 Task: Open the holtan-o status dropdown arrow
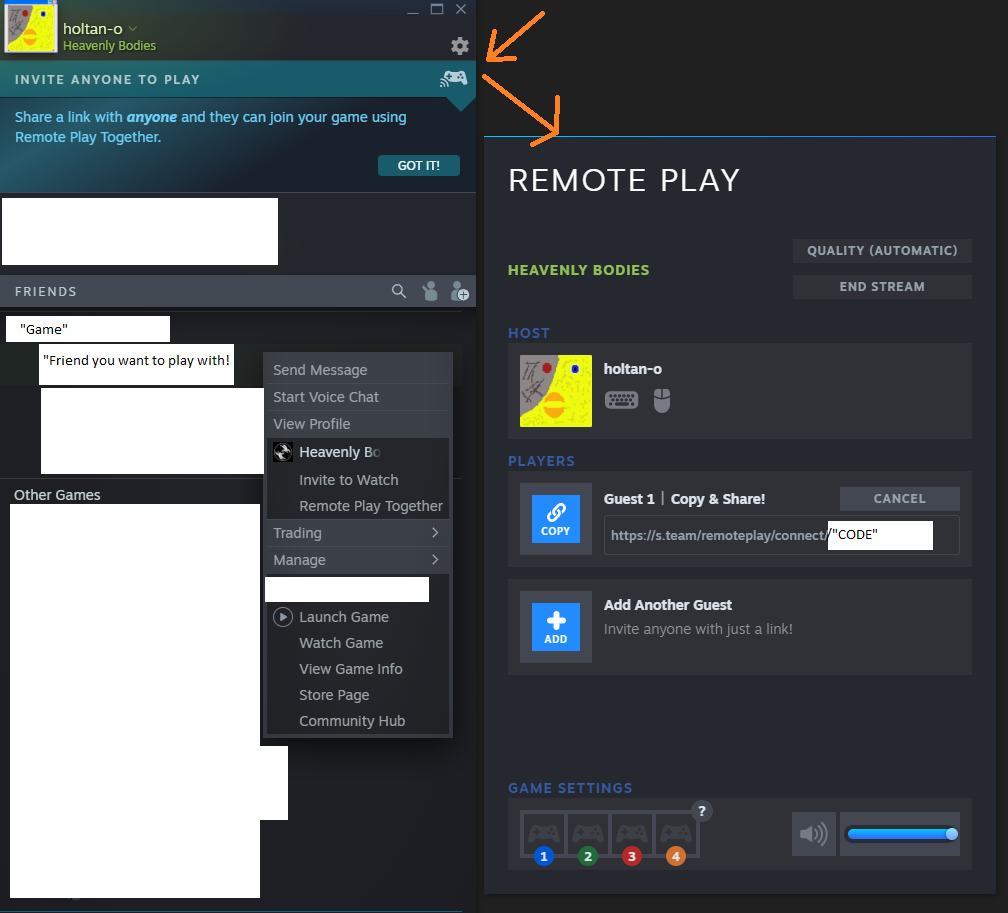click(133, 29)
